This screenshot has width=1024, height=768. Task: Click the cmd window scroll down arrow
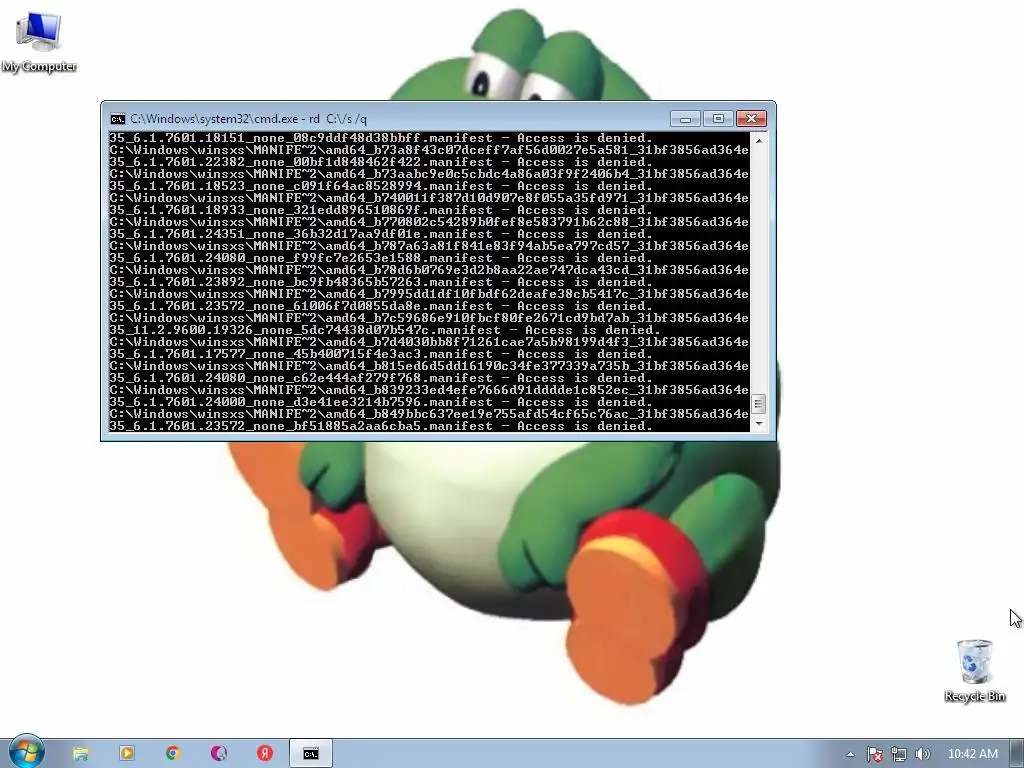(759, 424)
